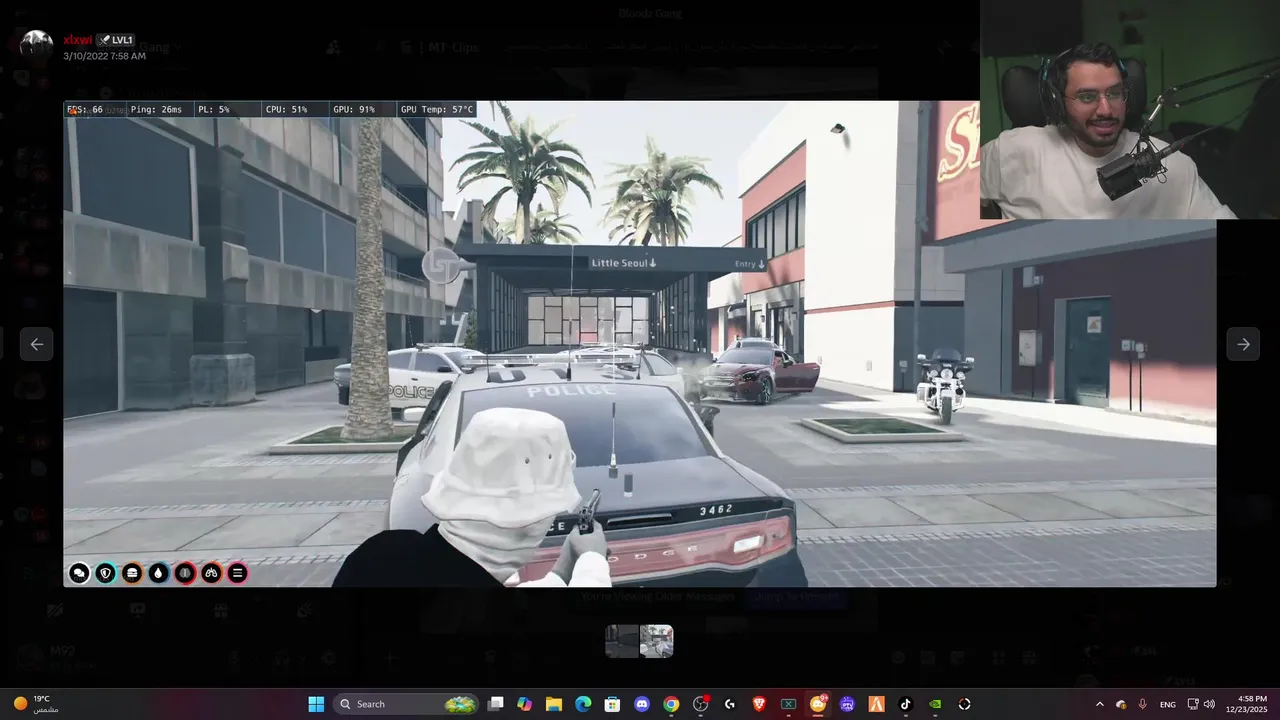Open Microsoft Store from the taskbar
This screenshot has height=720, width=1280.
click(612, 704)
